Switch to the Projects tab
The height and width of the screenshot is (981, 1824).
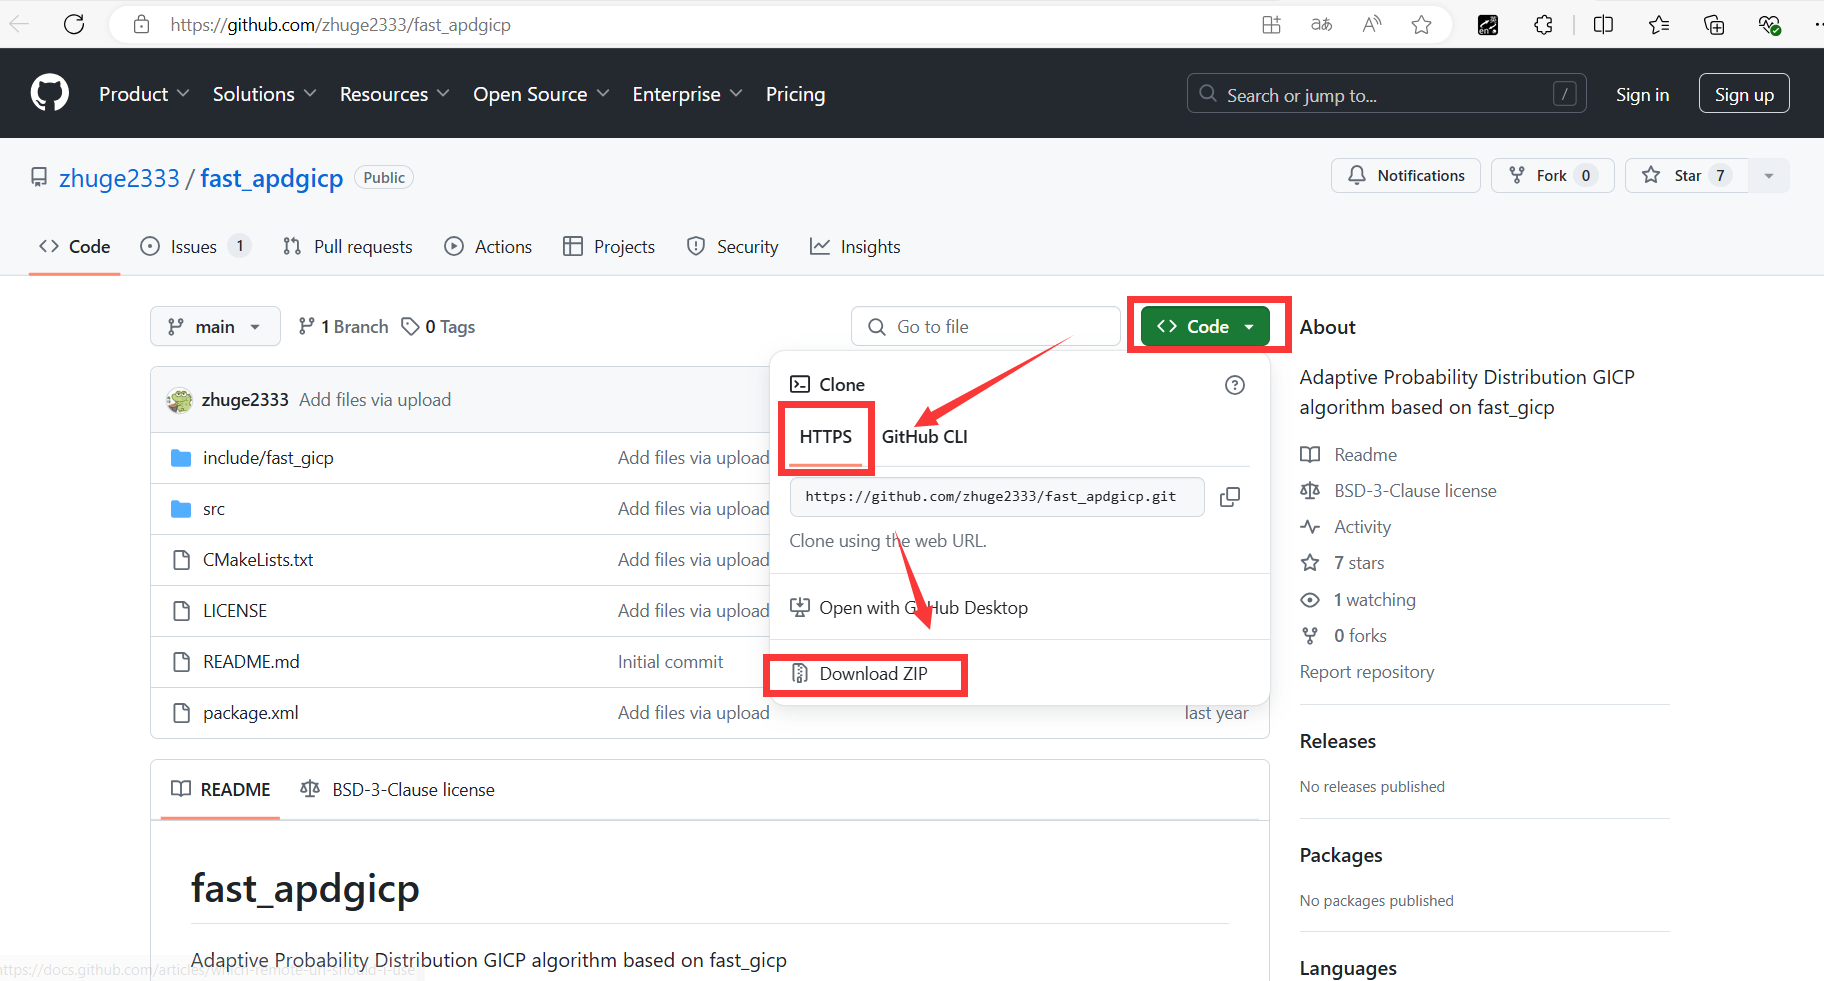[x=609, y=246]
